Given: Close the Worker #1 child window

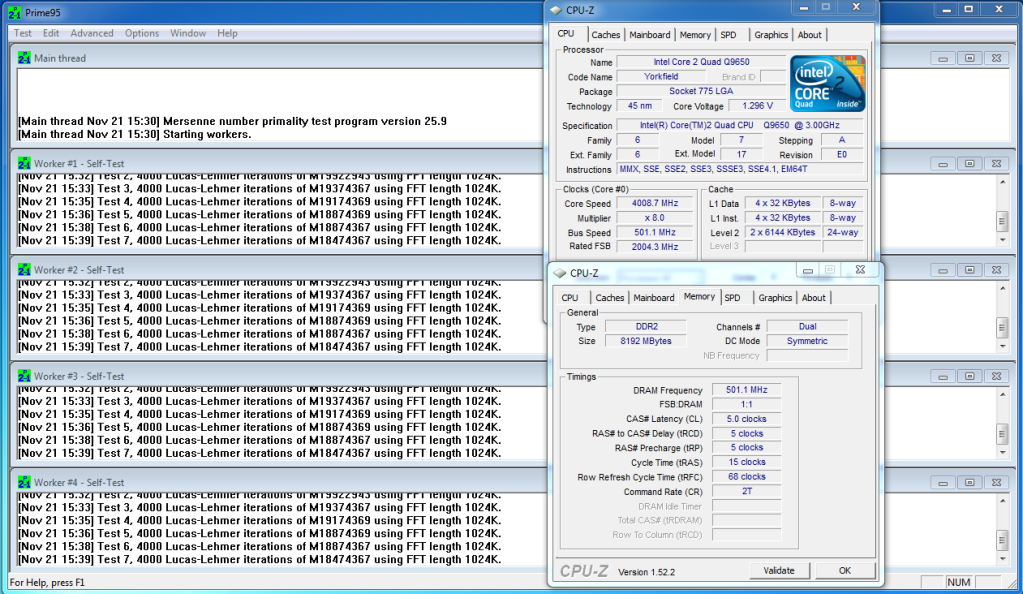Looking at the screenshot, I should coord(996,163).
